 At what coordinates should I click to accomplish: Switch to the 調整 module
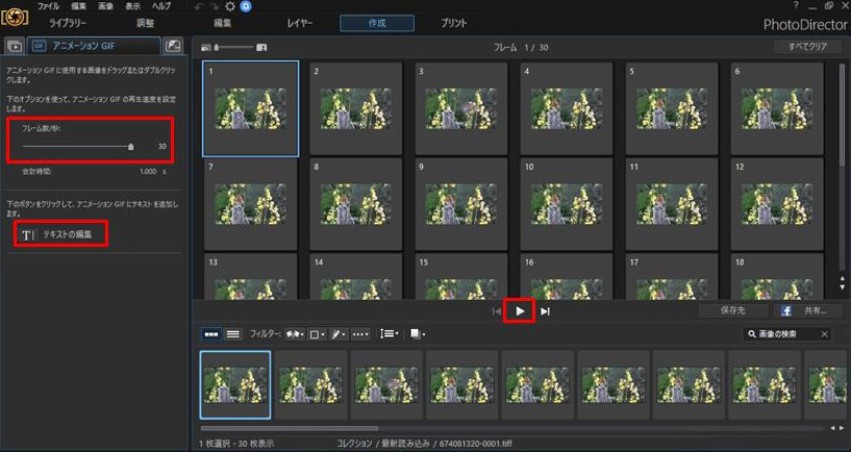tap(145, 23)
